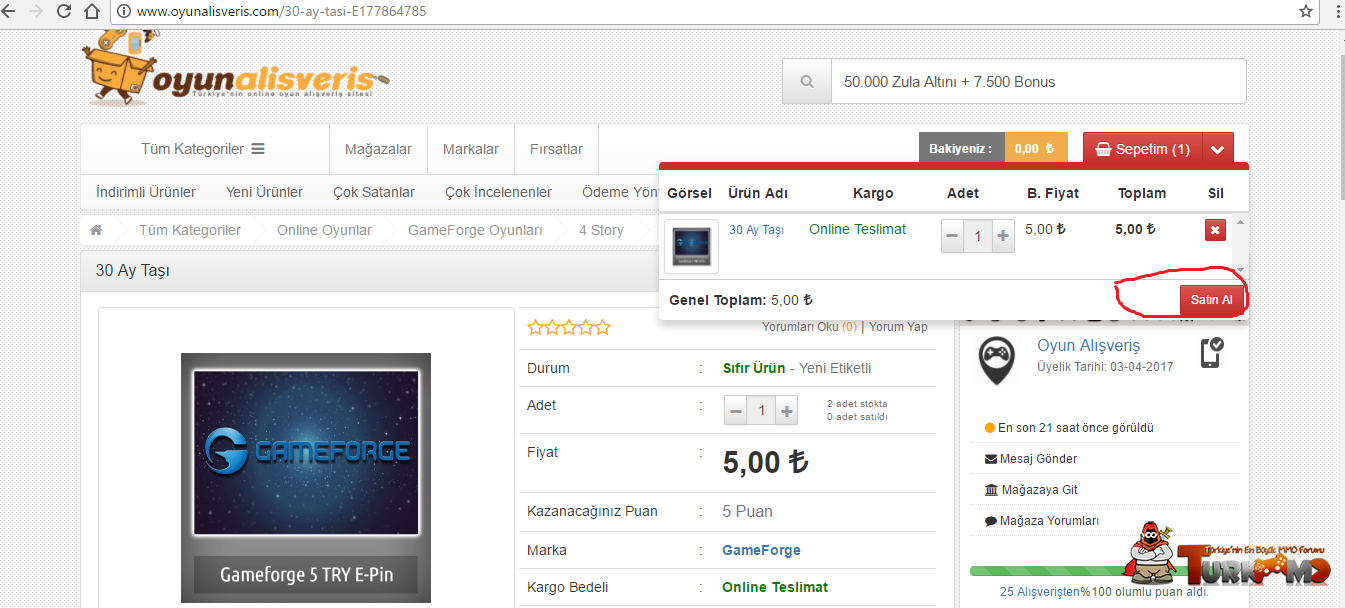The image size is (1345, 608).
Task: Go to browser home page icon
Action: pos(91,12)
